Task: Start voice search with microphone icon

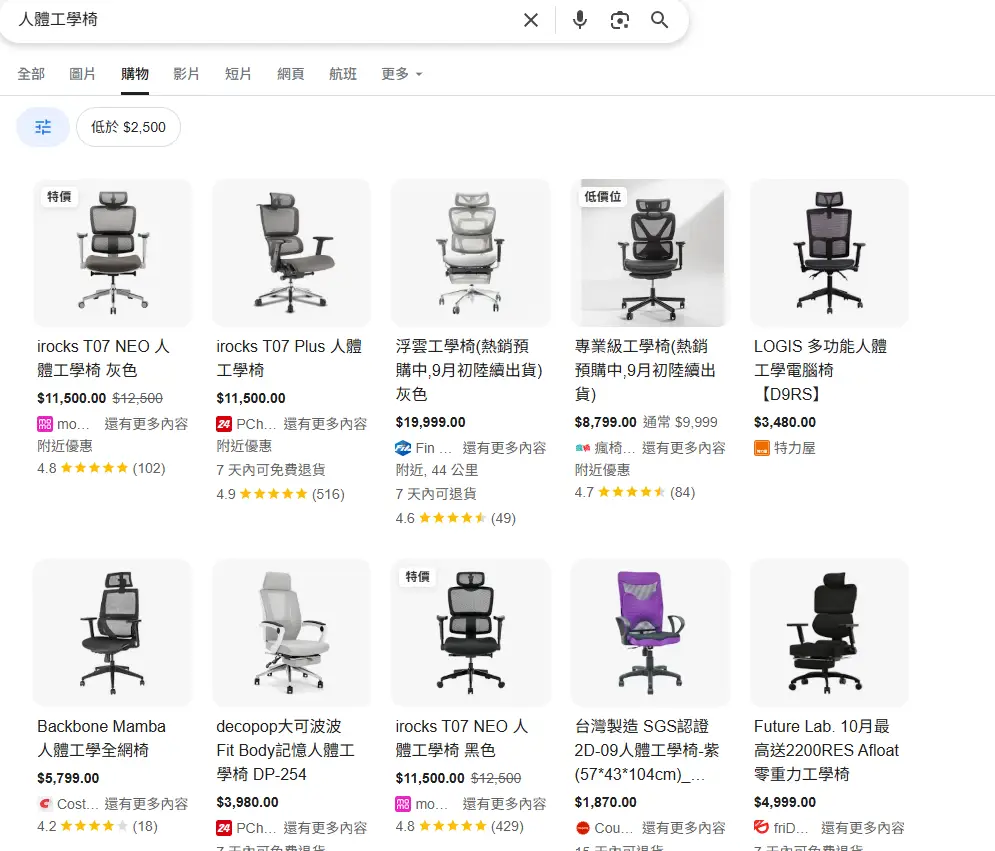Action: point(580,20)
